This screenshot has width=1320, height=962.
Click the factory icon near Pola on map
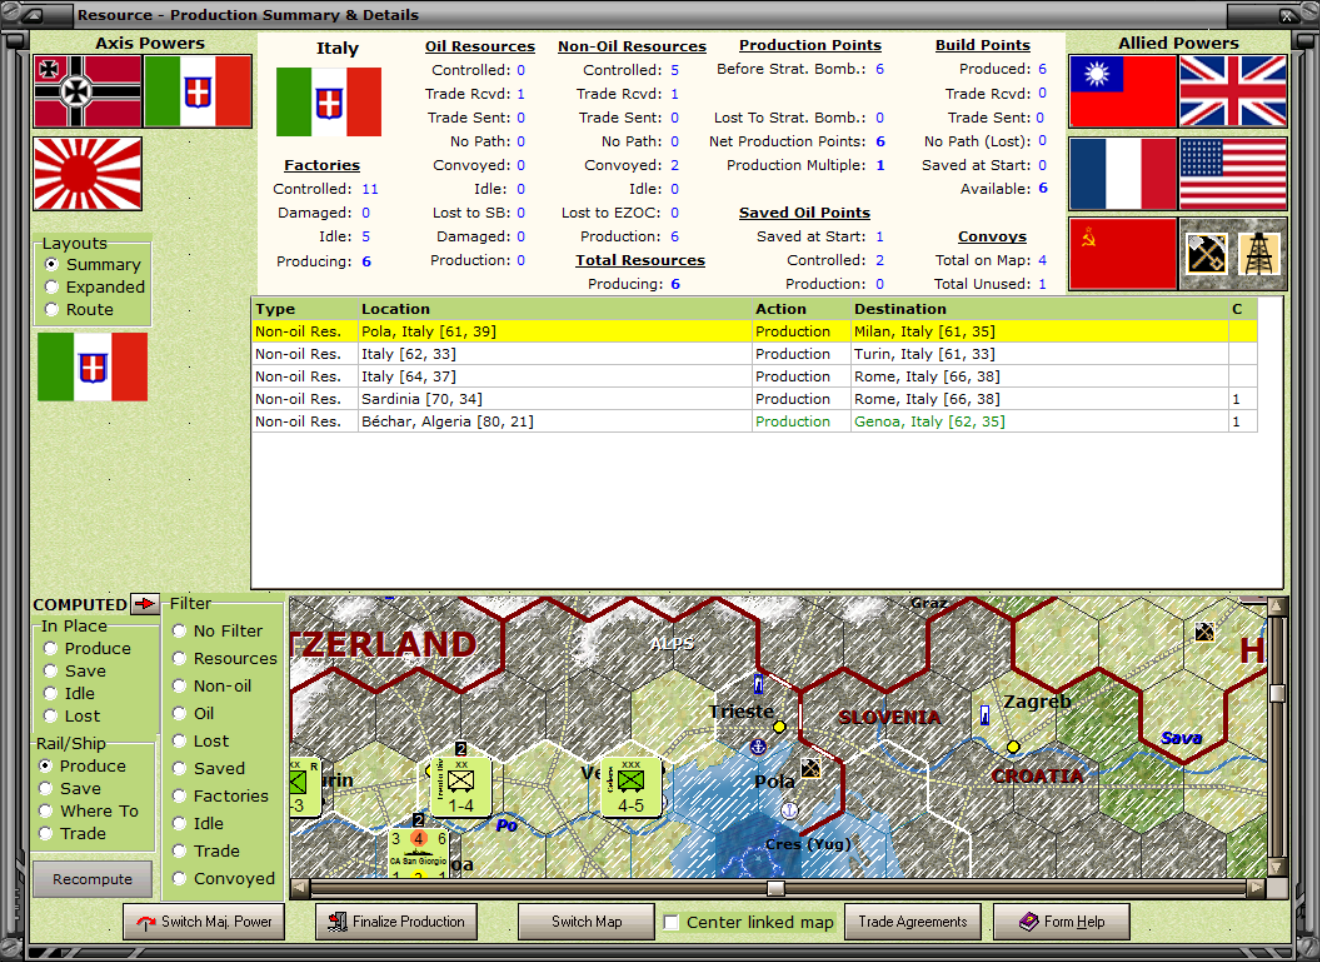coord(811,768)
